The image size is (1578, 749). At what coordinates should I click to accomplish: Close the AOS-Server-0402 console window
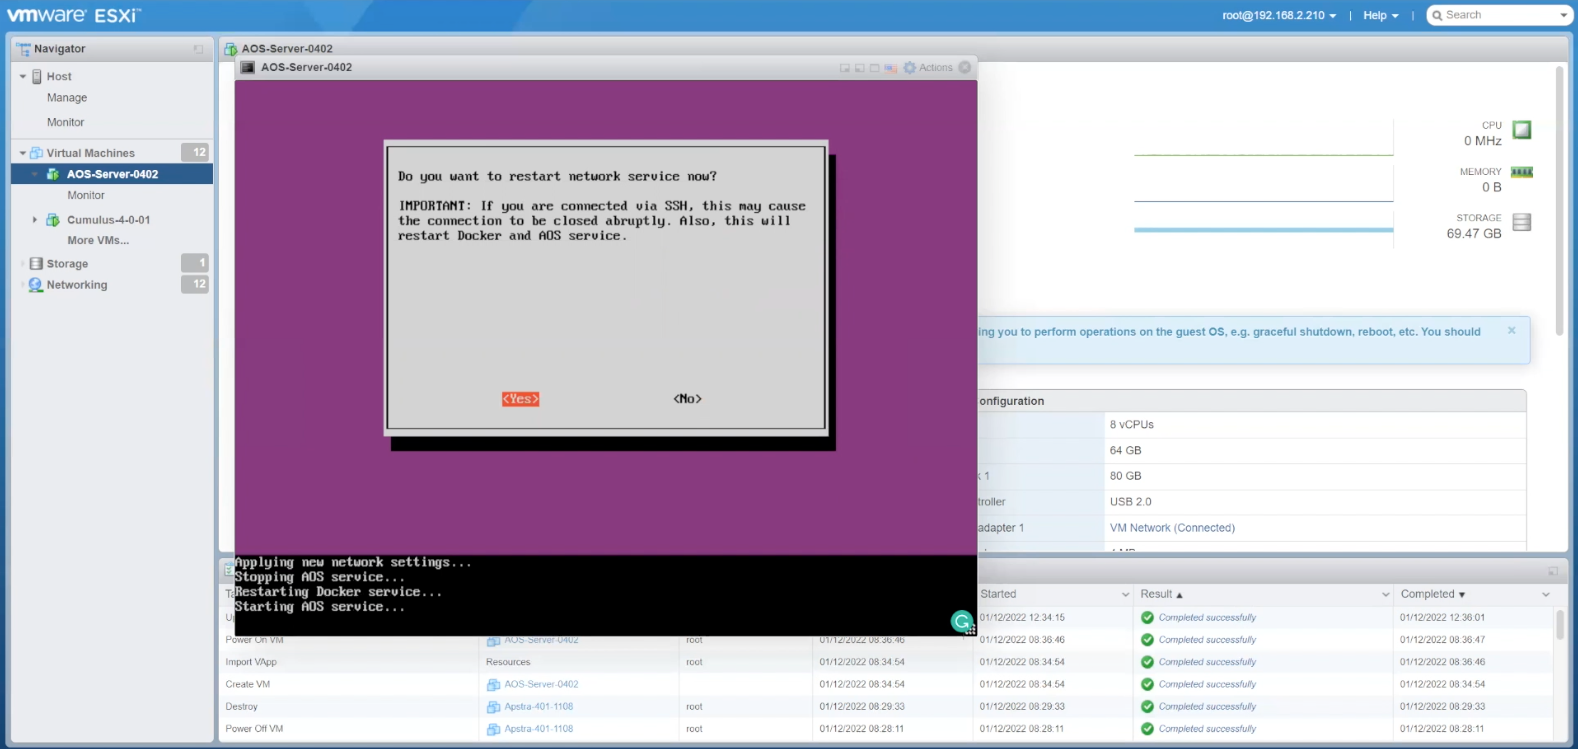[x=965, y=67]
